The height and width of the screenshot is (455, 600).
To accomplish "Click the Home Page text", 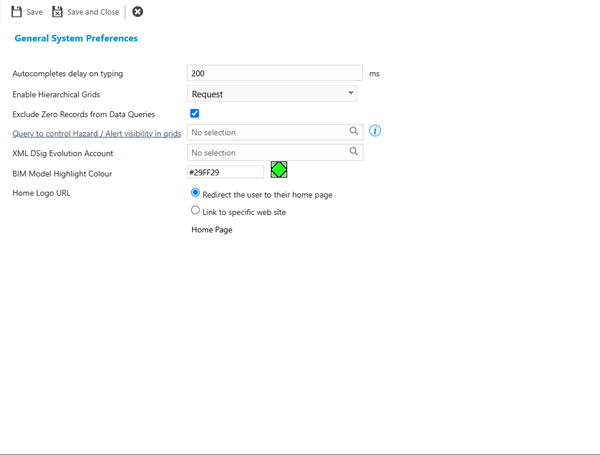I will coord(212,230).
